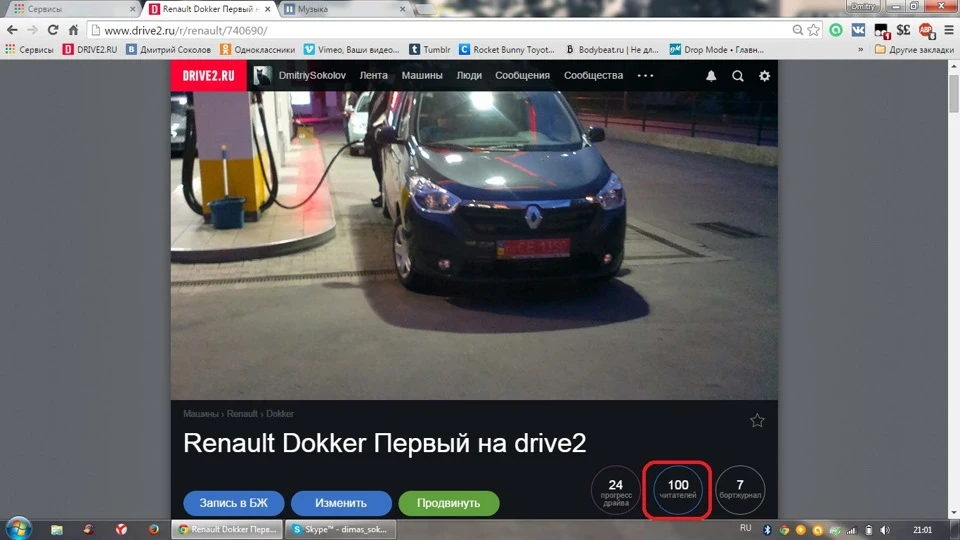Open the black extension with red badge
The image size is (960, 540).
tap(882, 31)
